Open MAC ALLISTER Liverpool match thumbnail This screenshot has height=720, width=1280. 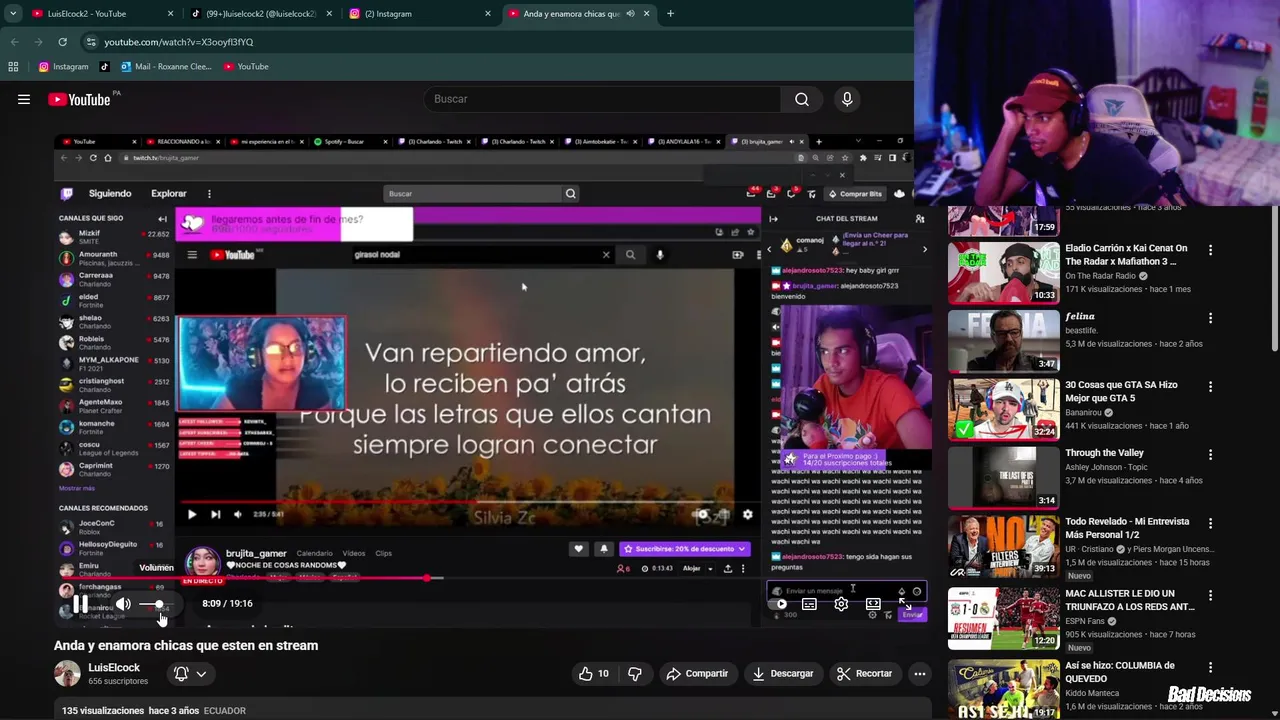1003,618
